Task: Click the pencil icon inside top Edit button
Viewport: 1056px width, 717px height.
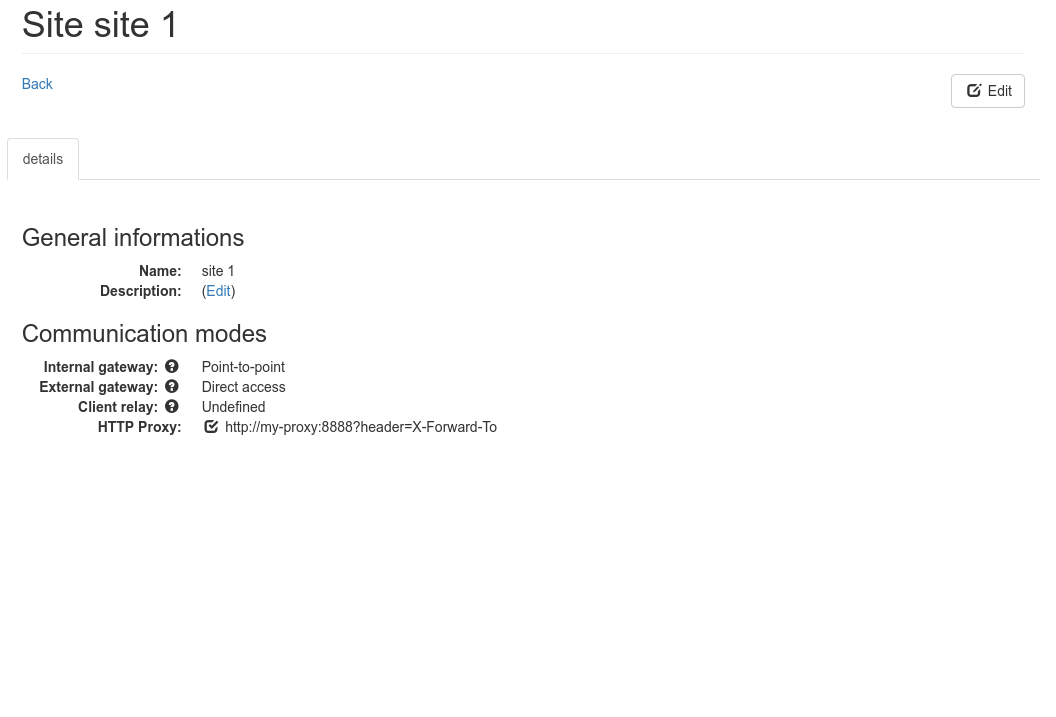Action: pyautogui.click(x=974, y=91)
